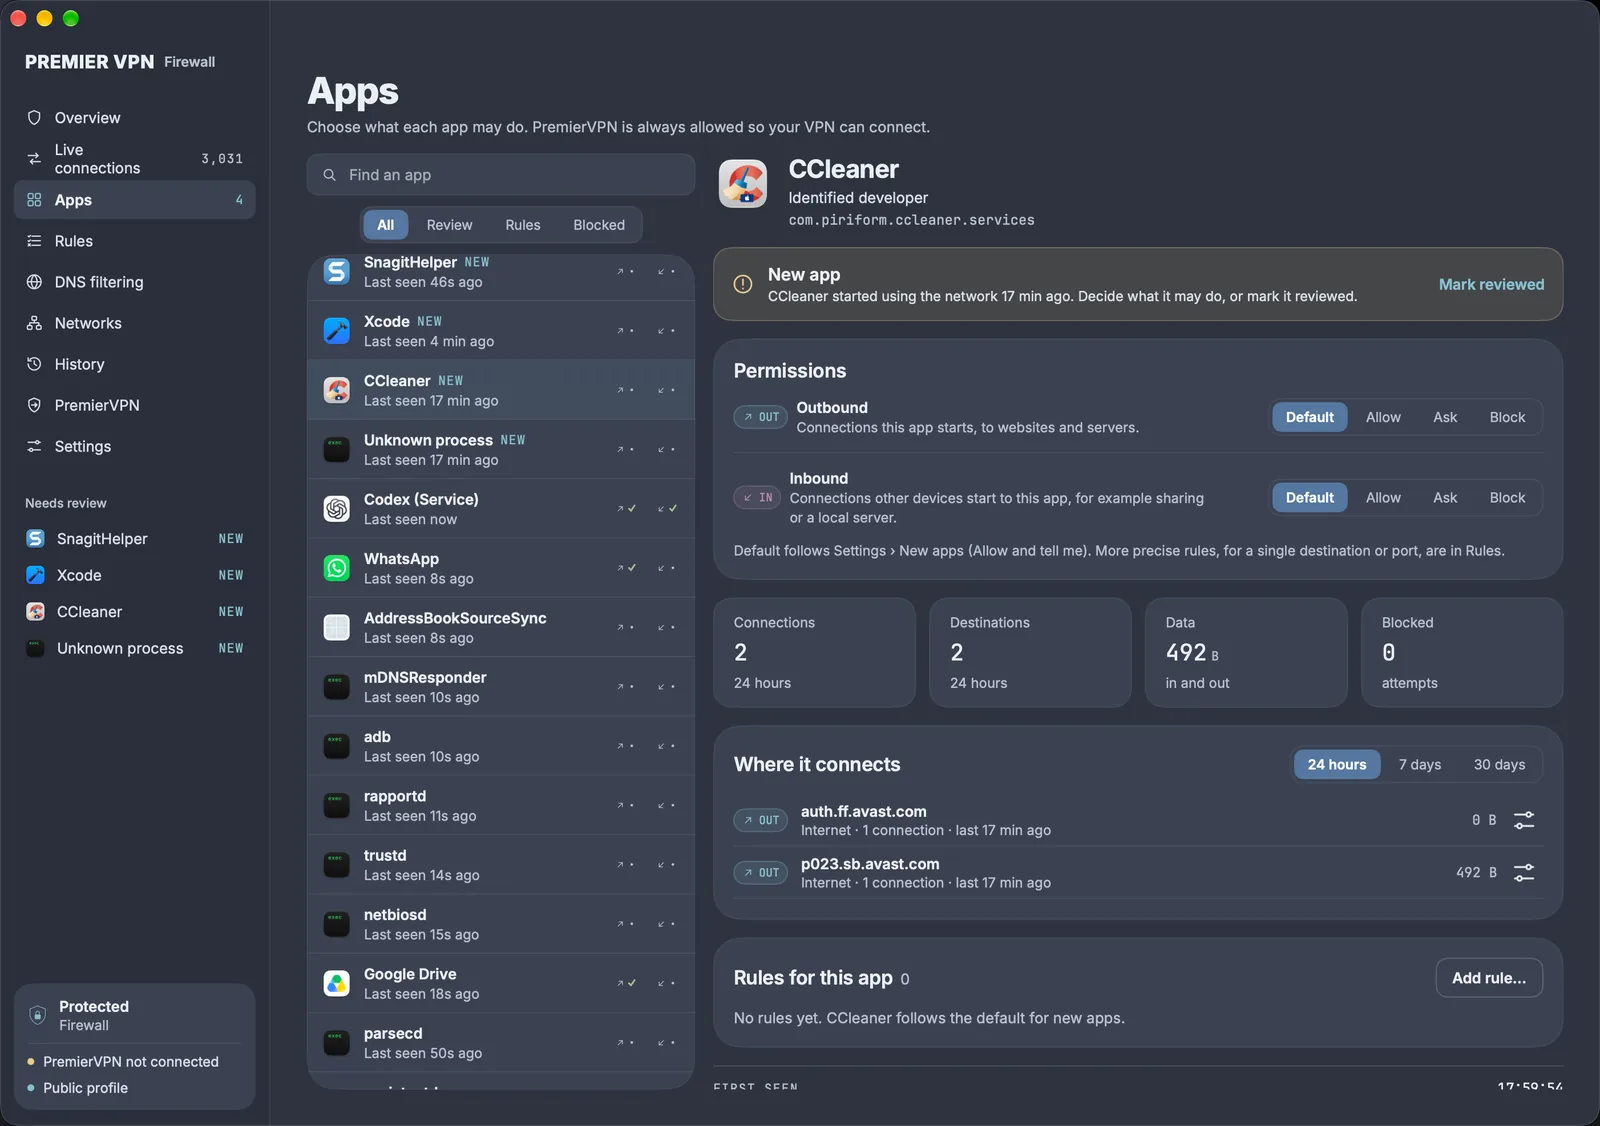Show connections for the last 7 days
Image resolution: width=1600 pixels, height=1126 pixels.
(1420, 764)
